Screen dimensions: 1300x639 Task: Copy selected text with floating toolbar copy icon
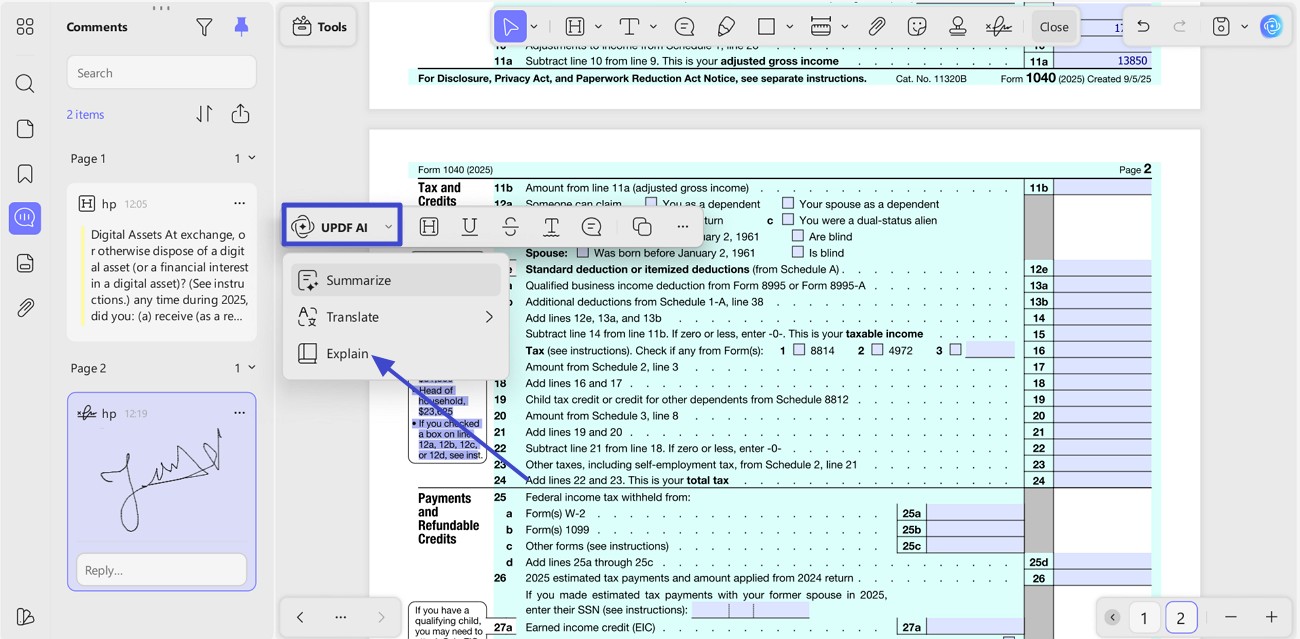point(642,227)
